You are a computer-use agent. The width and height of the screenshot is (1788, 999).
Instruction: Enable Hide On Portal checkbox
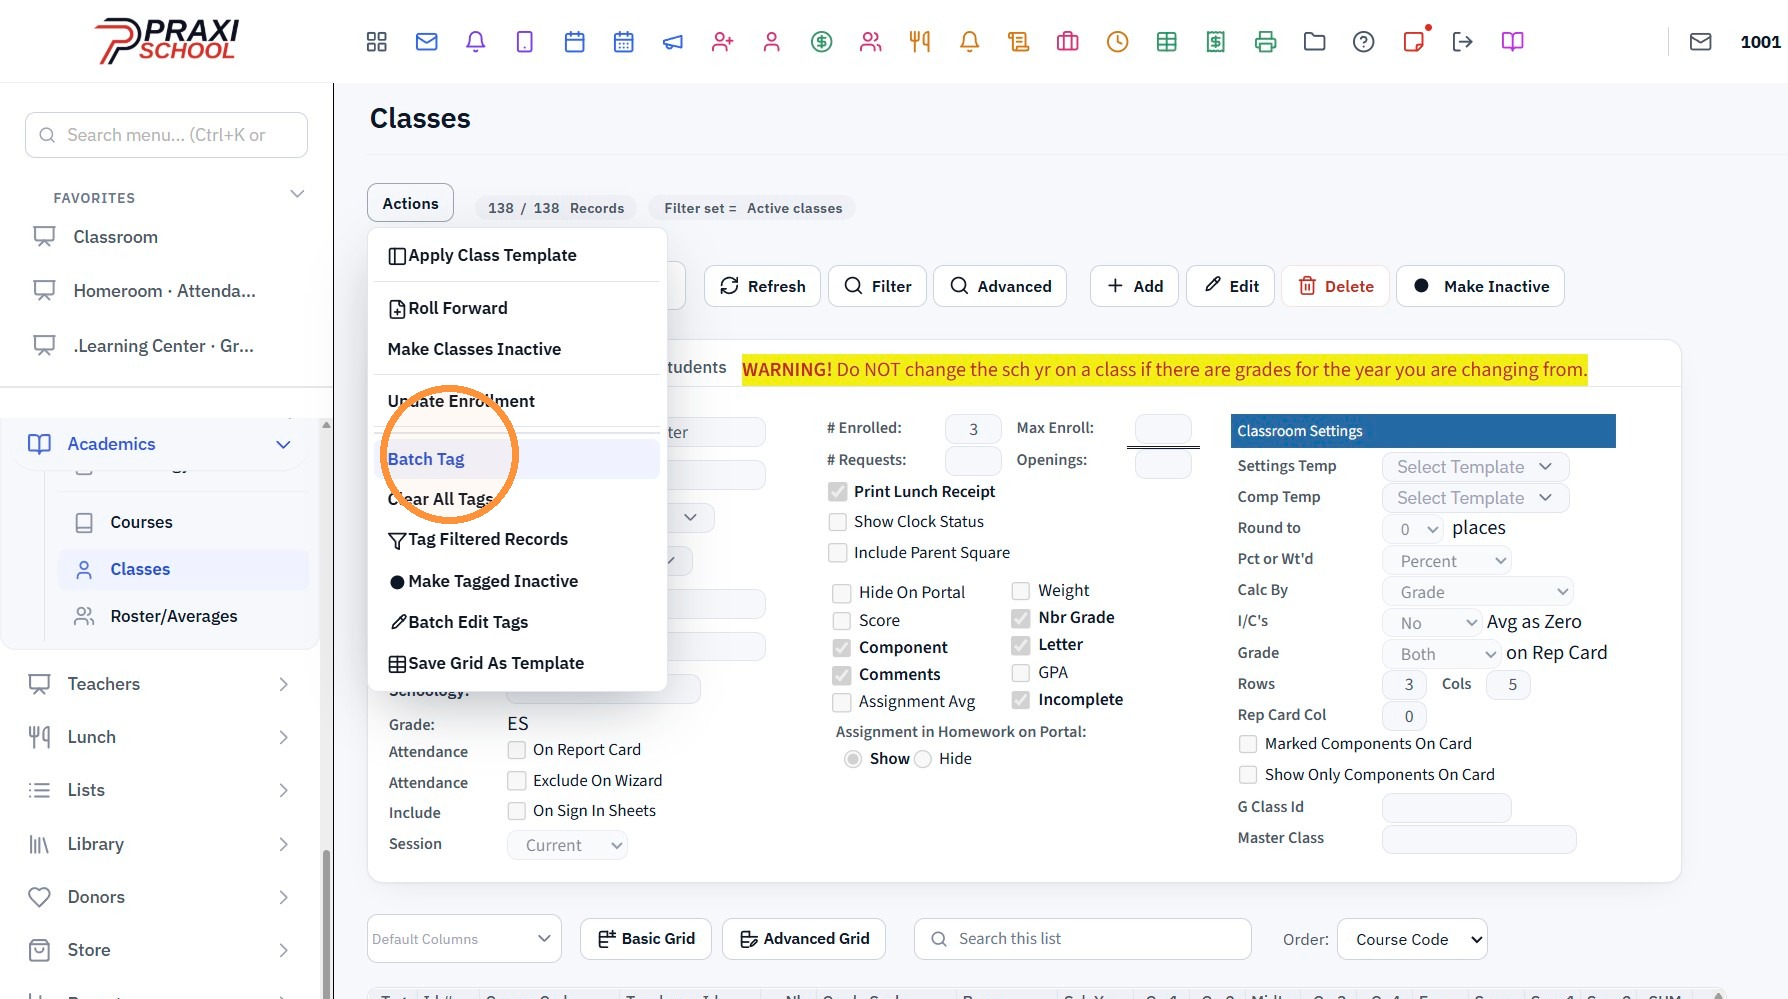point(842,593)
